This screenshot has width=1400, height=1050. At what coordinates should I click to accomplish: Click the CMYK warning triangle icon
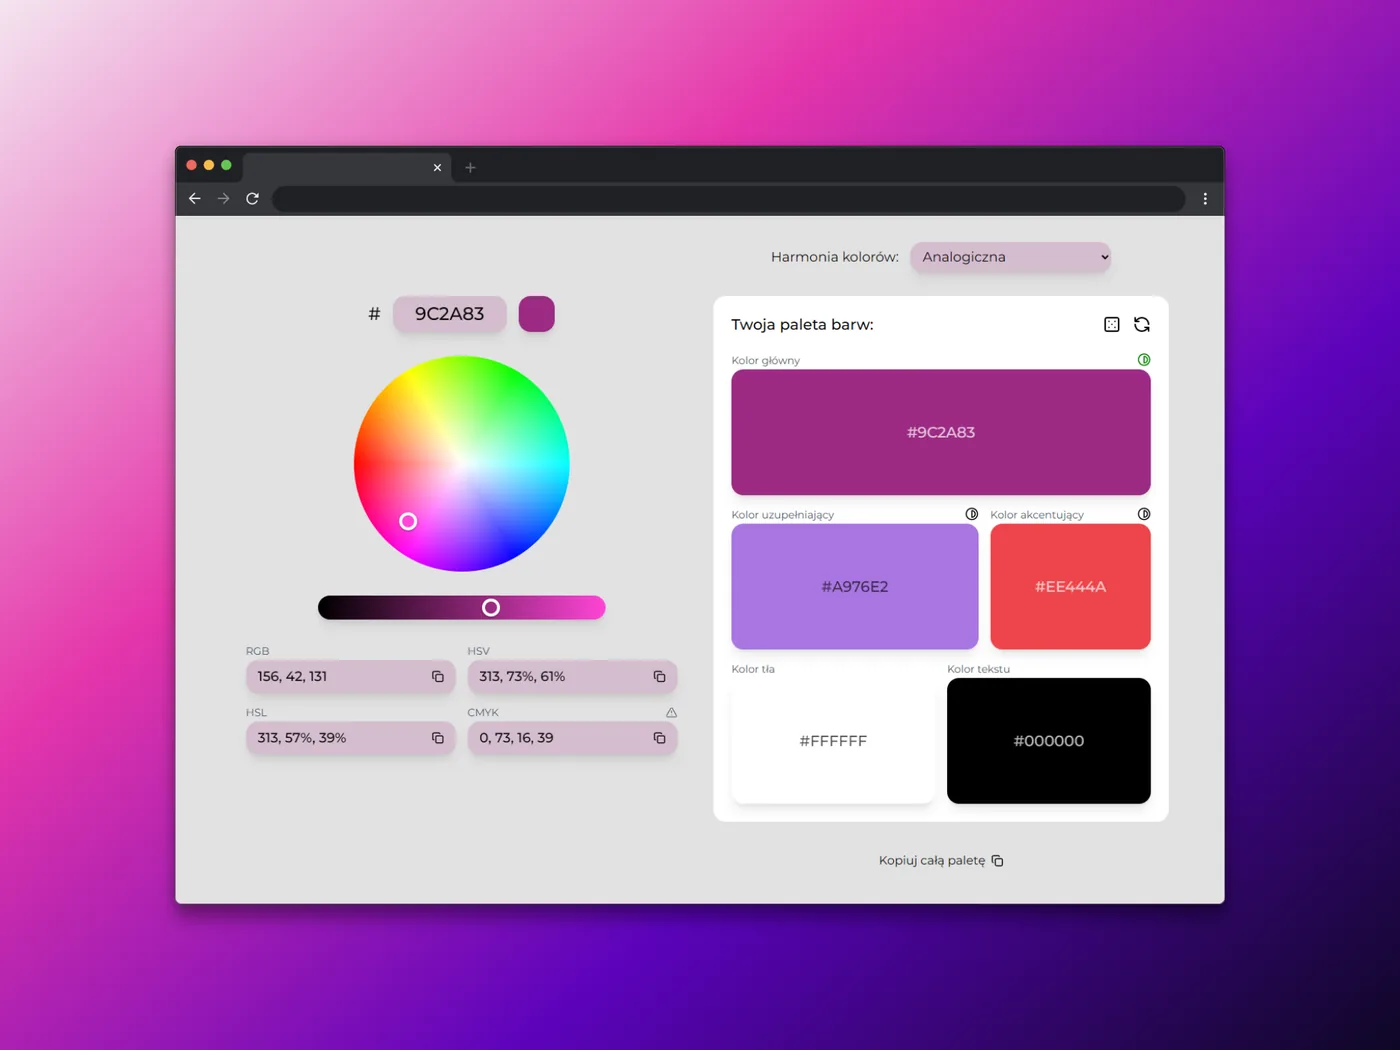[672, 713]
